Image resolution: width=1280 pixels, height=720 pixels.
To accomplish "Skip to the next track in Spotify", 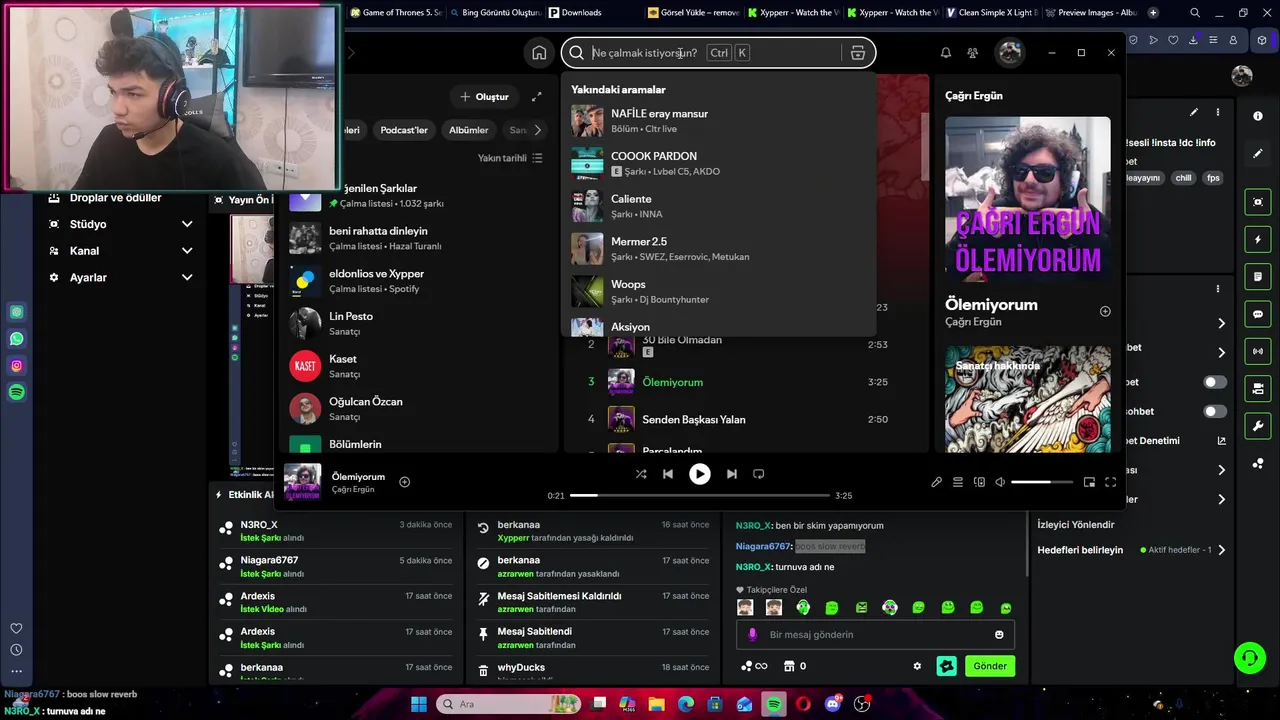I will pos(732,474).
